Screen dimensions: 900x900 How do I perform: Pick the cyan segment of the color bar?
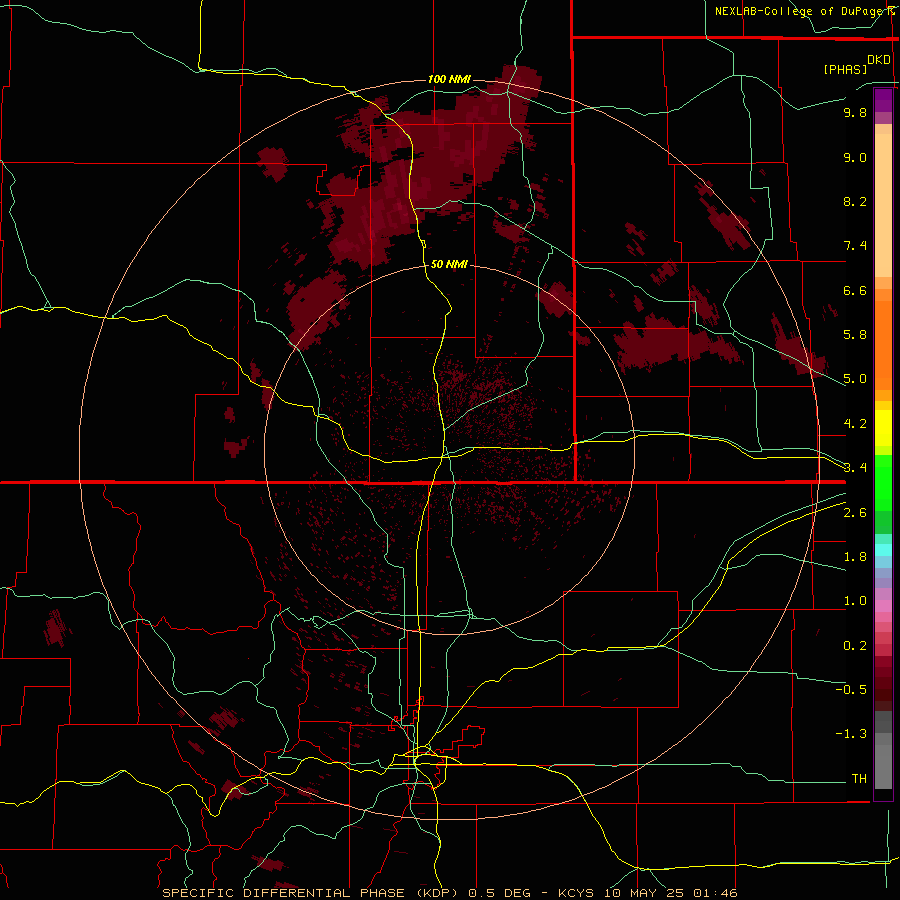pos(883,549)
